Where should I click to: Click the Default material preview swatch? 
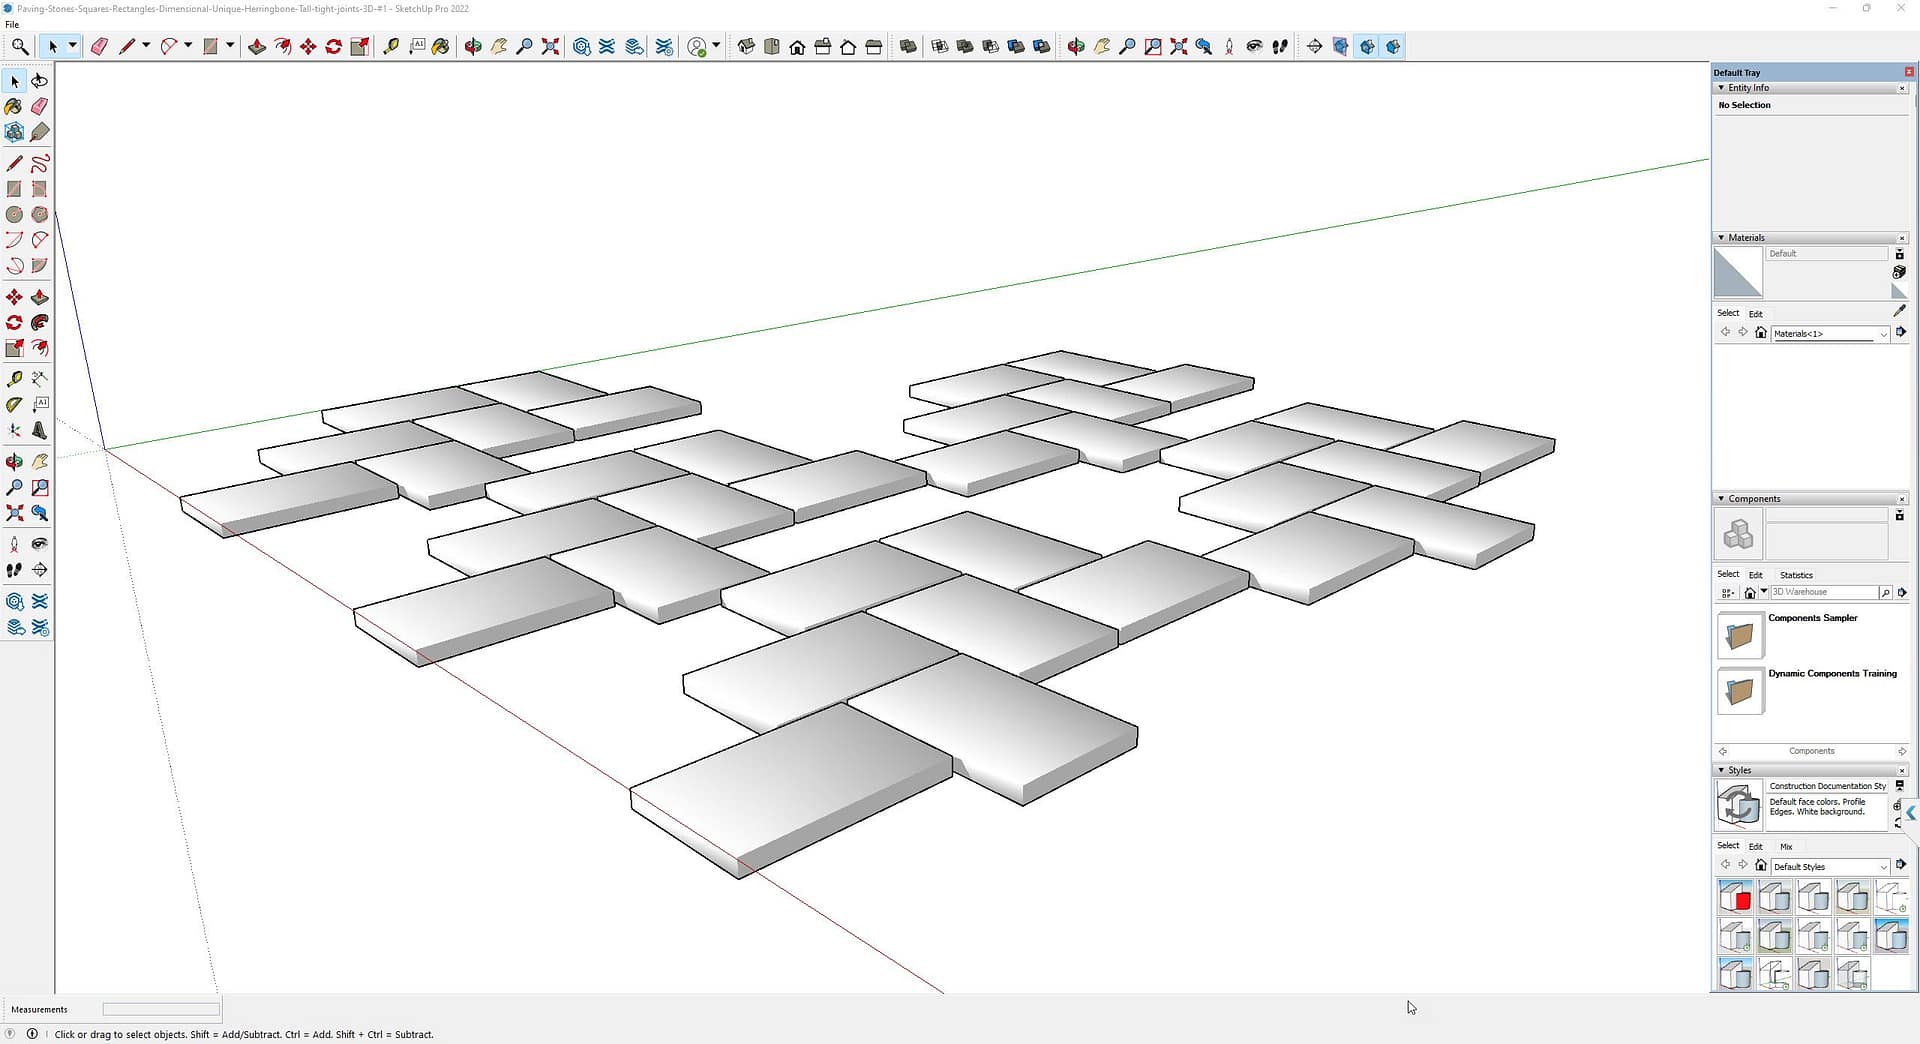(x=1738, y=273)
